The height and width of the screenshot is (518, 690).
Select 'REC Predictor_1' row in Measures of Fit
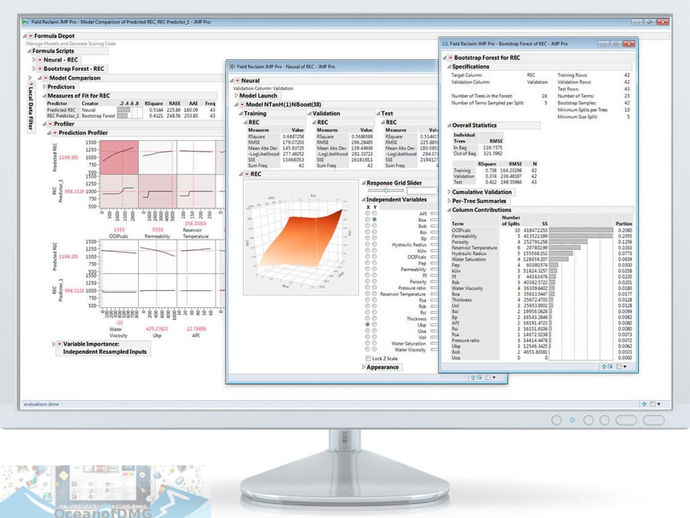click(x=131, y=116)
